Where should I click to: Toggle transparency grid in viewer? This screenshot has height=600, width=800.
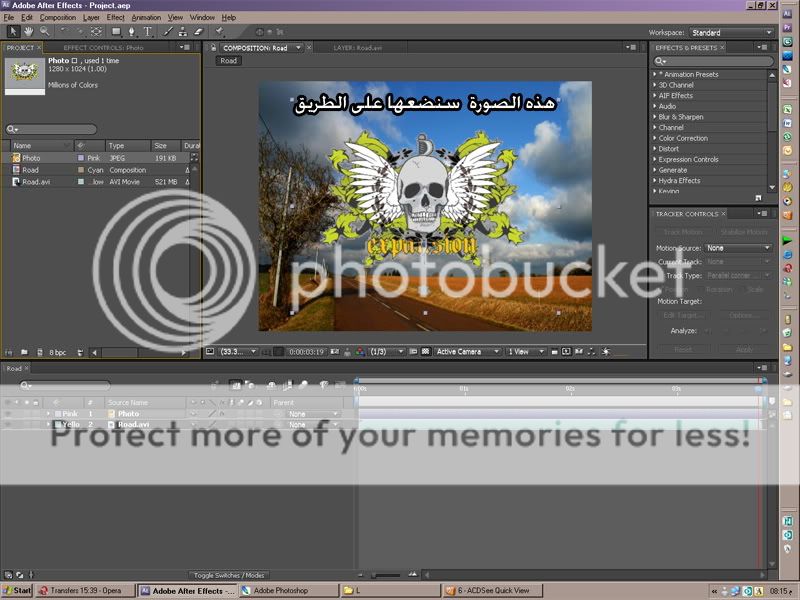(425, 352)
